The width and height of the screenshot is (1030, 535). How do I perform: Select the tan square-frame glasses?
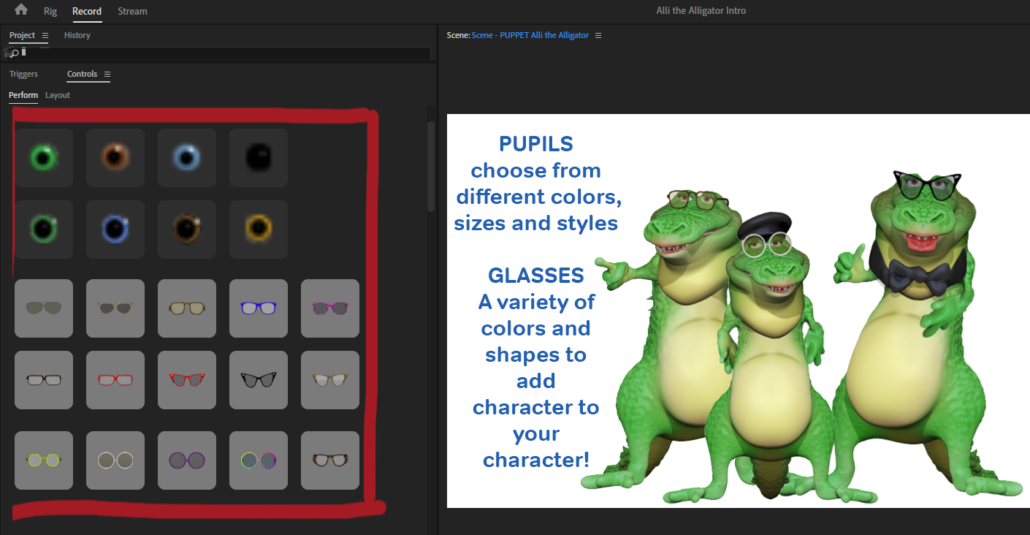(187, 308)
